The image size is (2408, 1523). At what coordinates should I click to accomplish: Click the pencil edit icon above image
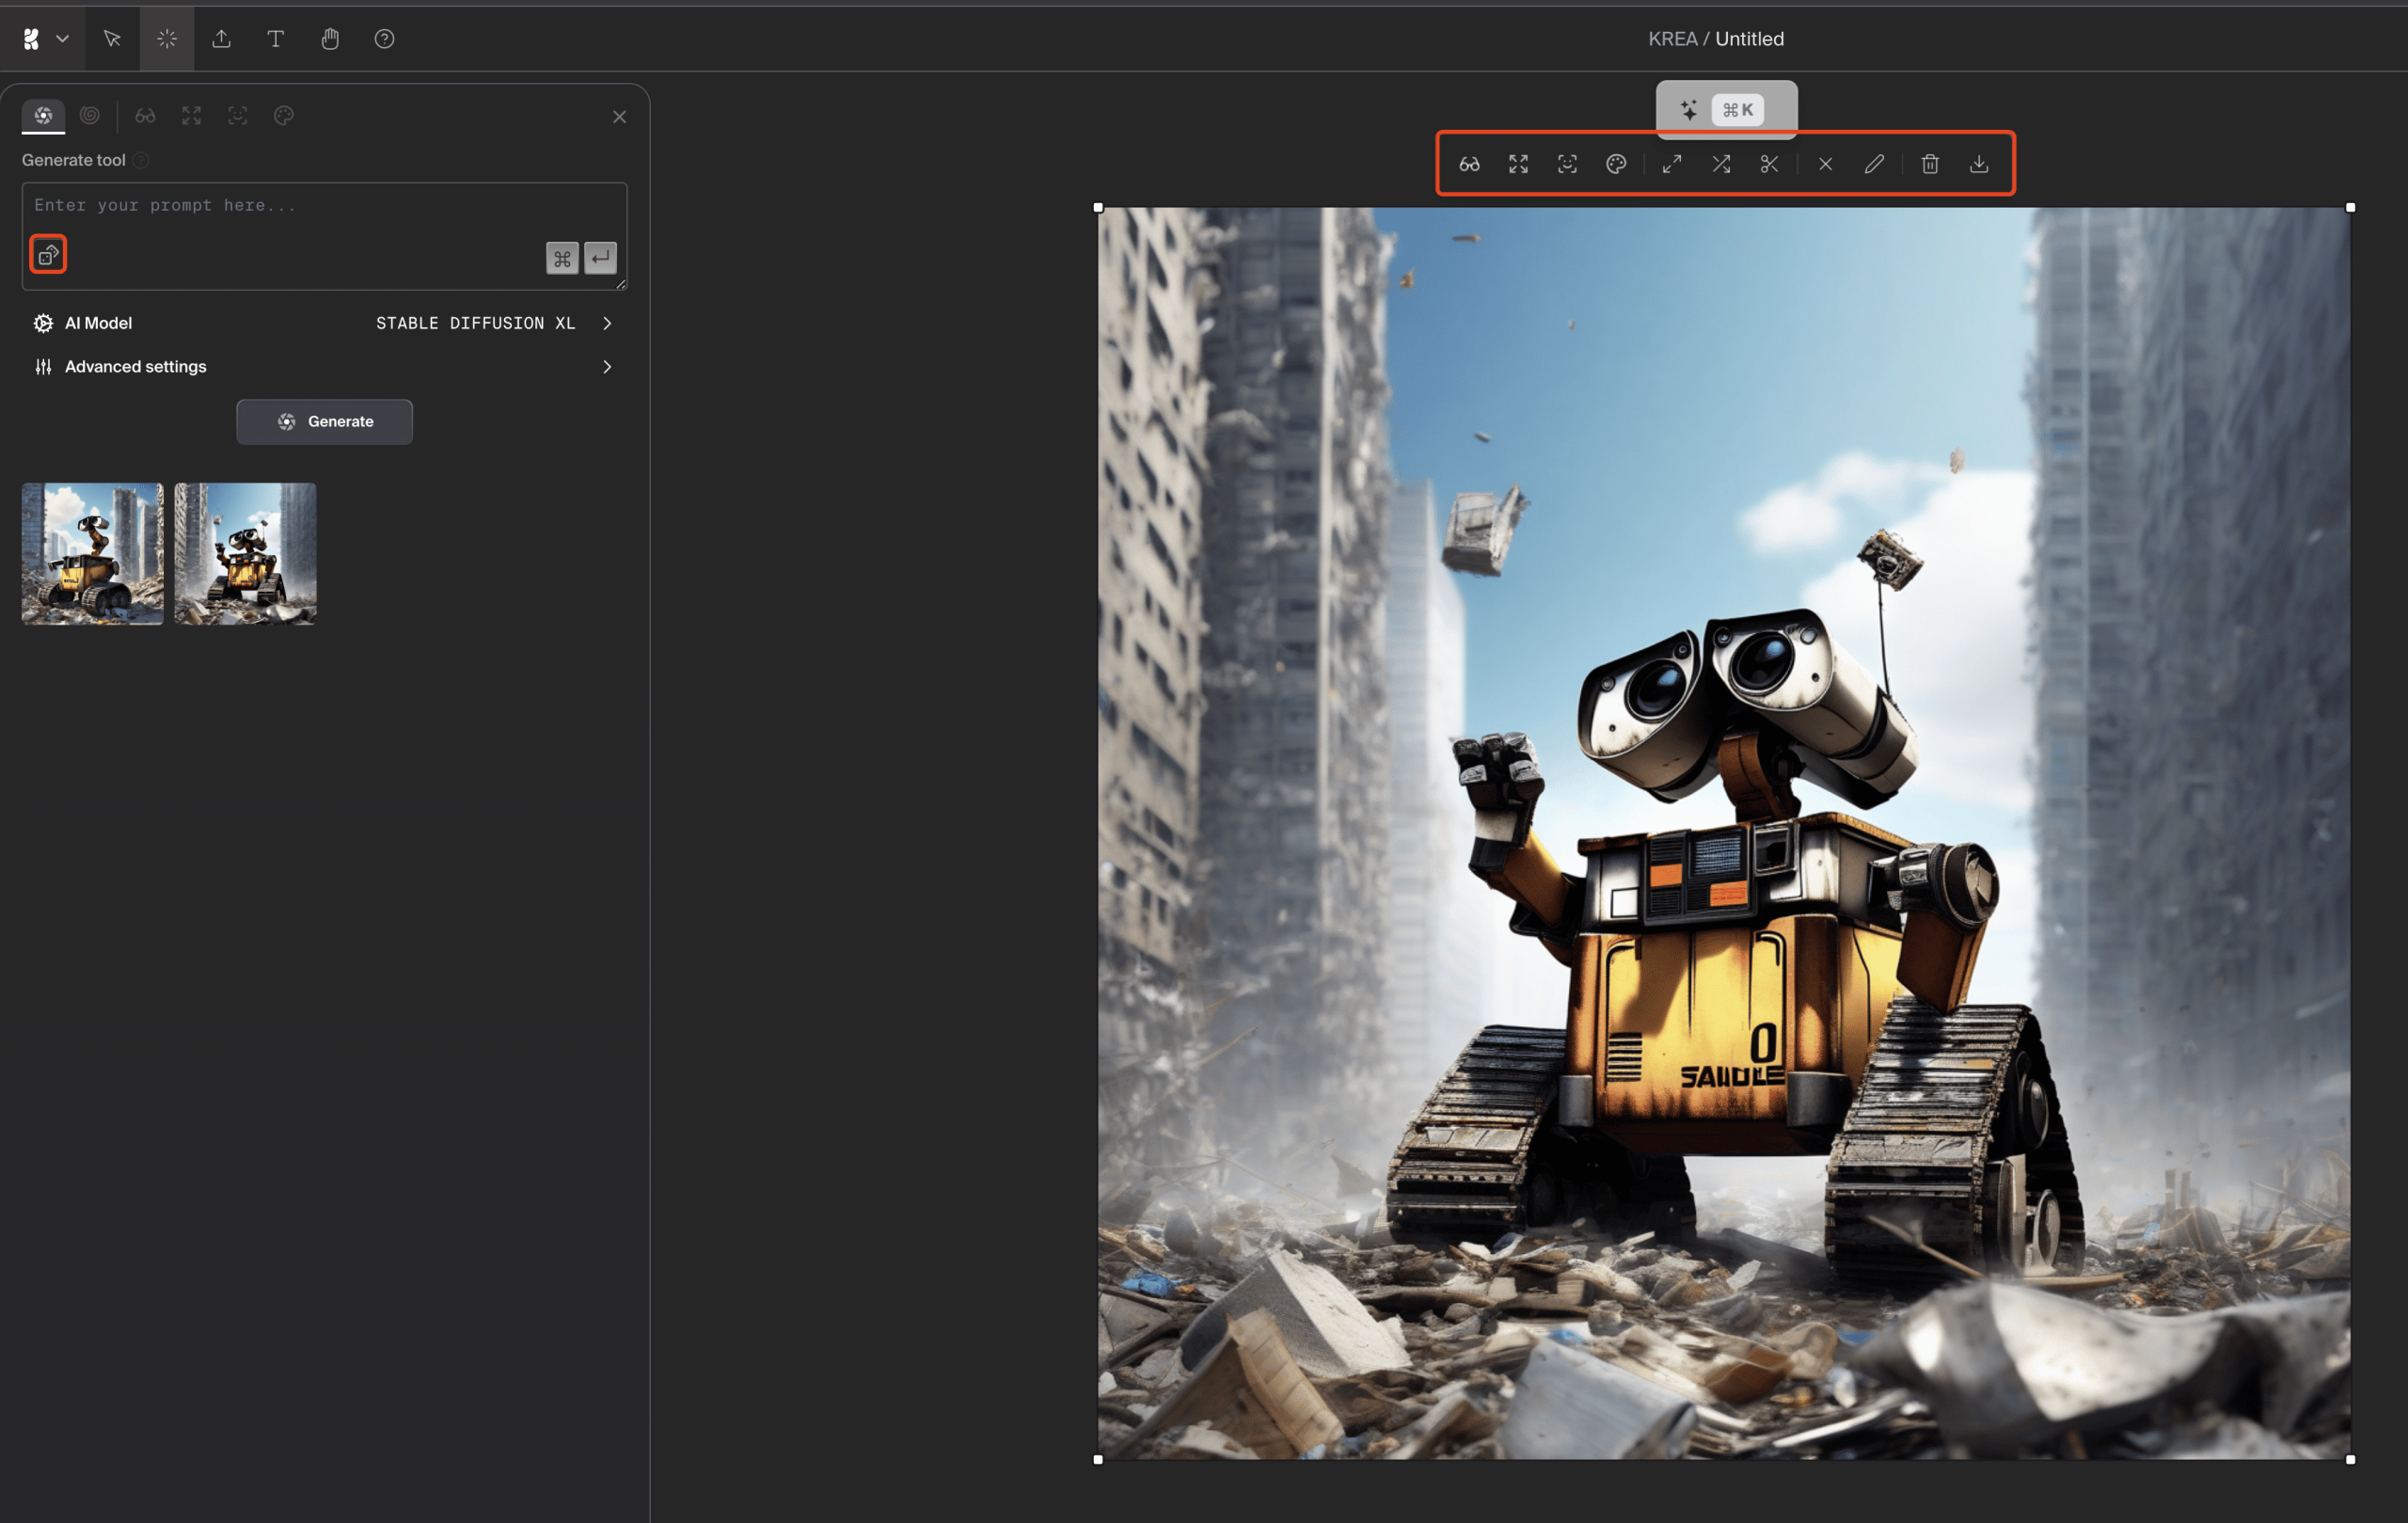[x=1874, y=164]
